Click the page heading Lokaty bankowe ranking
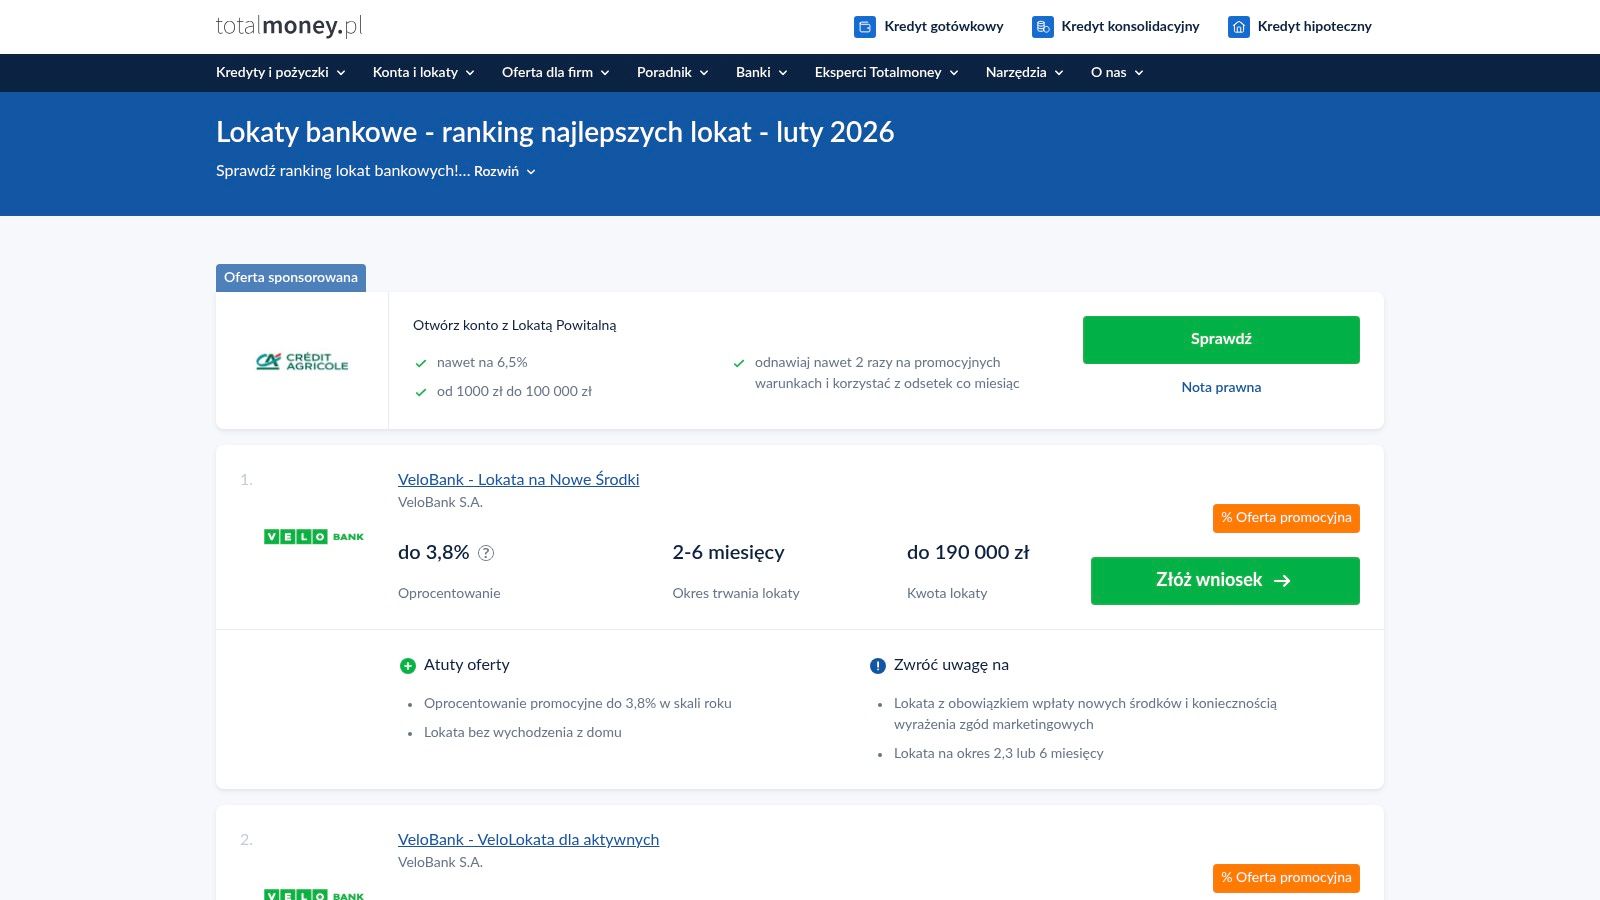This screenshot has width=1600, height=900. [555, 132]
